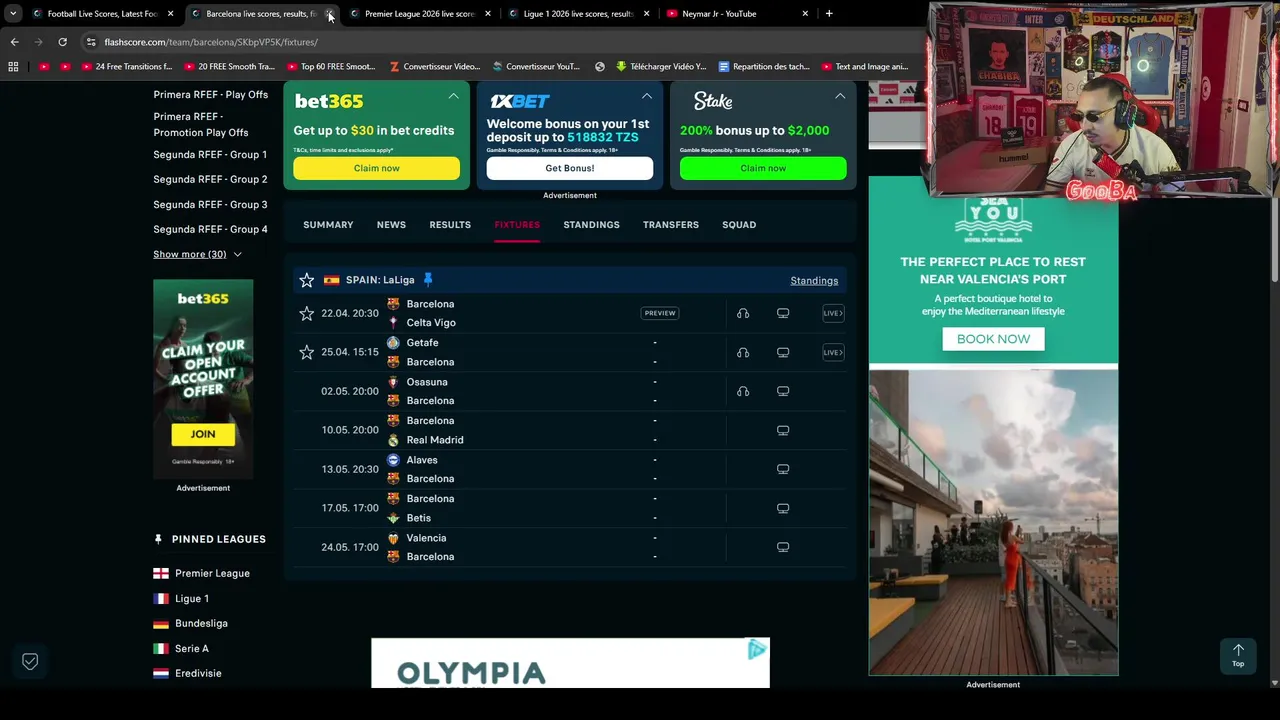Click Real Madrid team name
Screen dimensions: 1280x720
click(x=435, y=440)
